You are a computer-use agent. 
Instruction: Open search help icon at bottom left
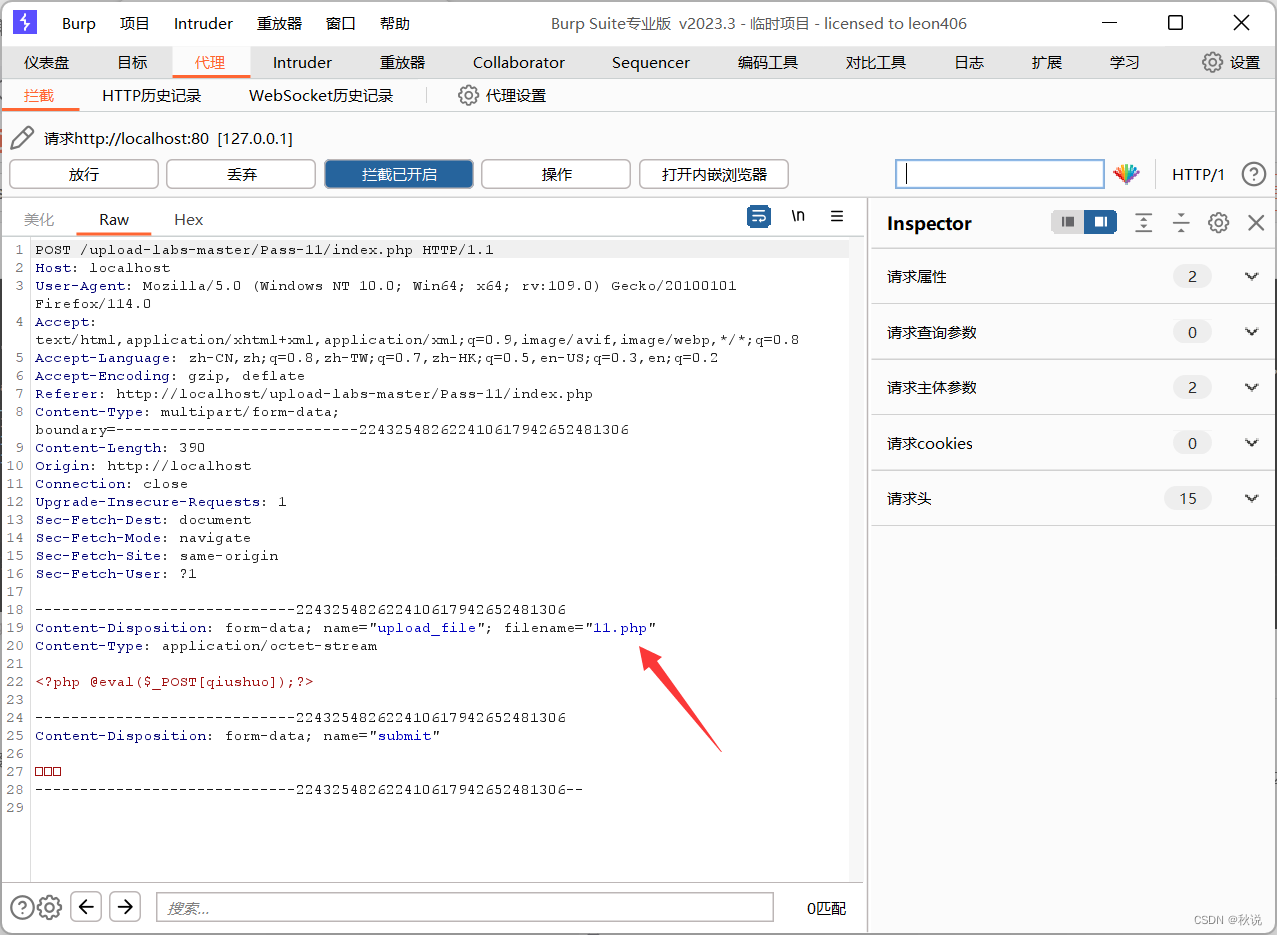[22, 907]
